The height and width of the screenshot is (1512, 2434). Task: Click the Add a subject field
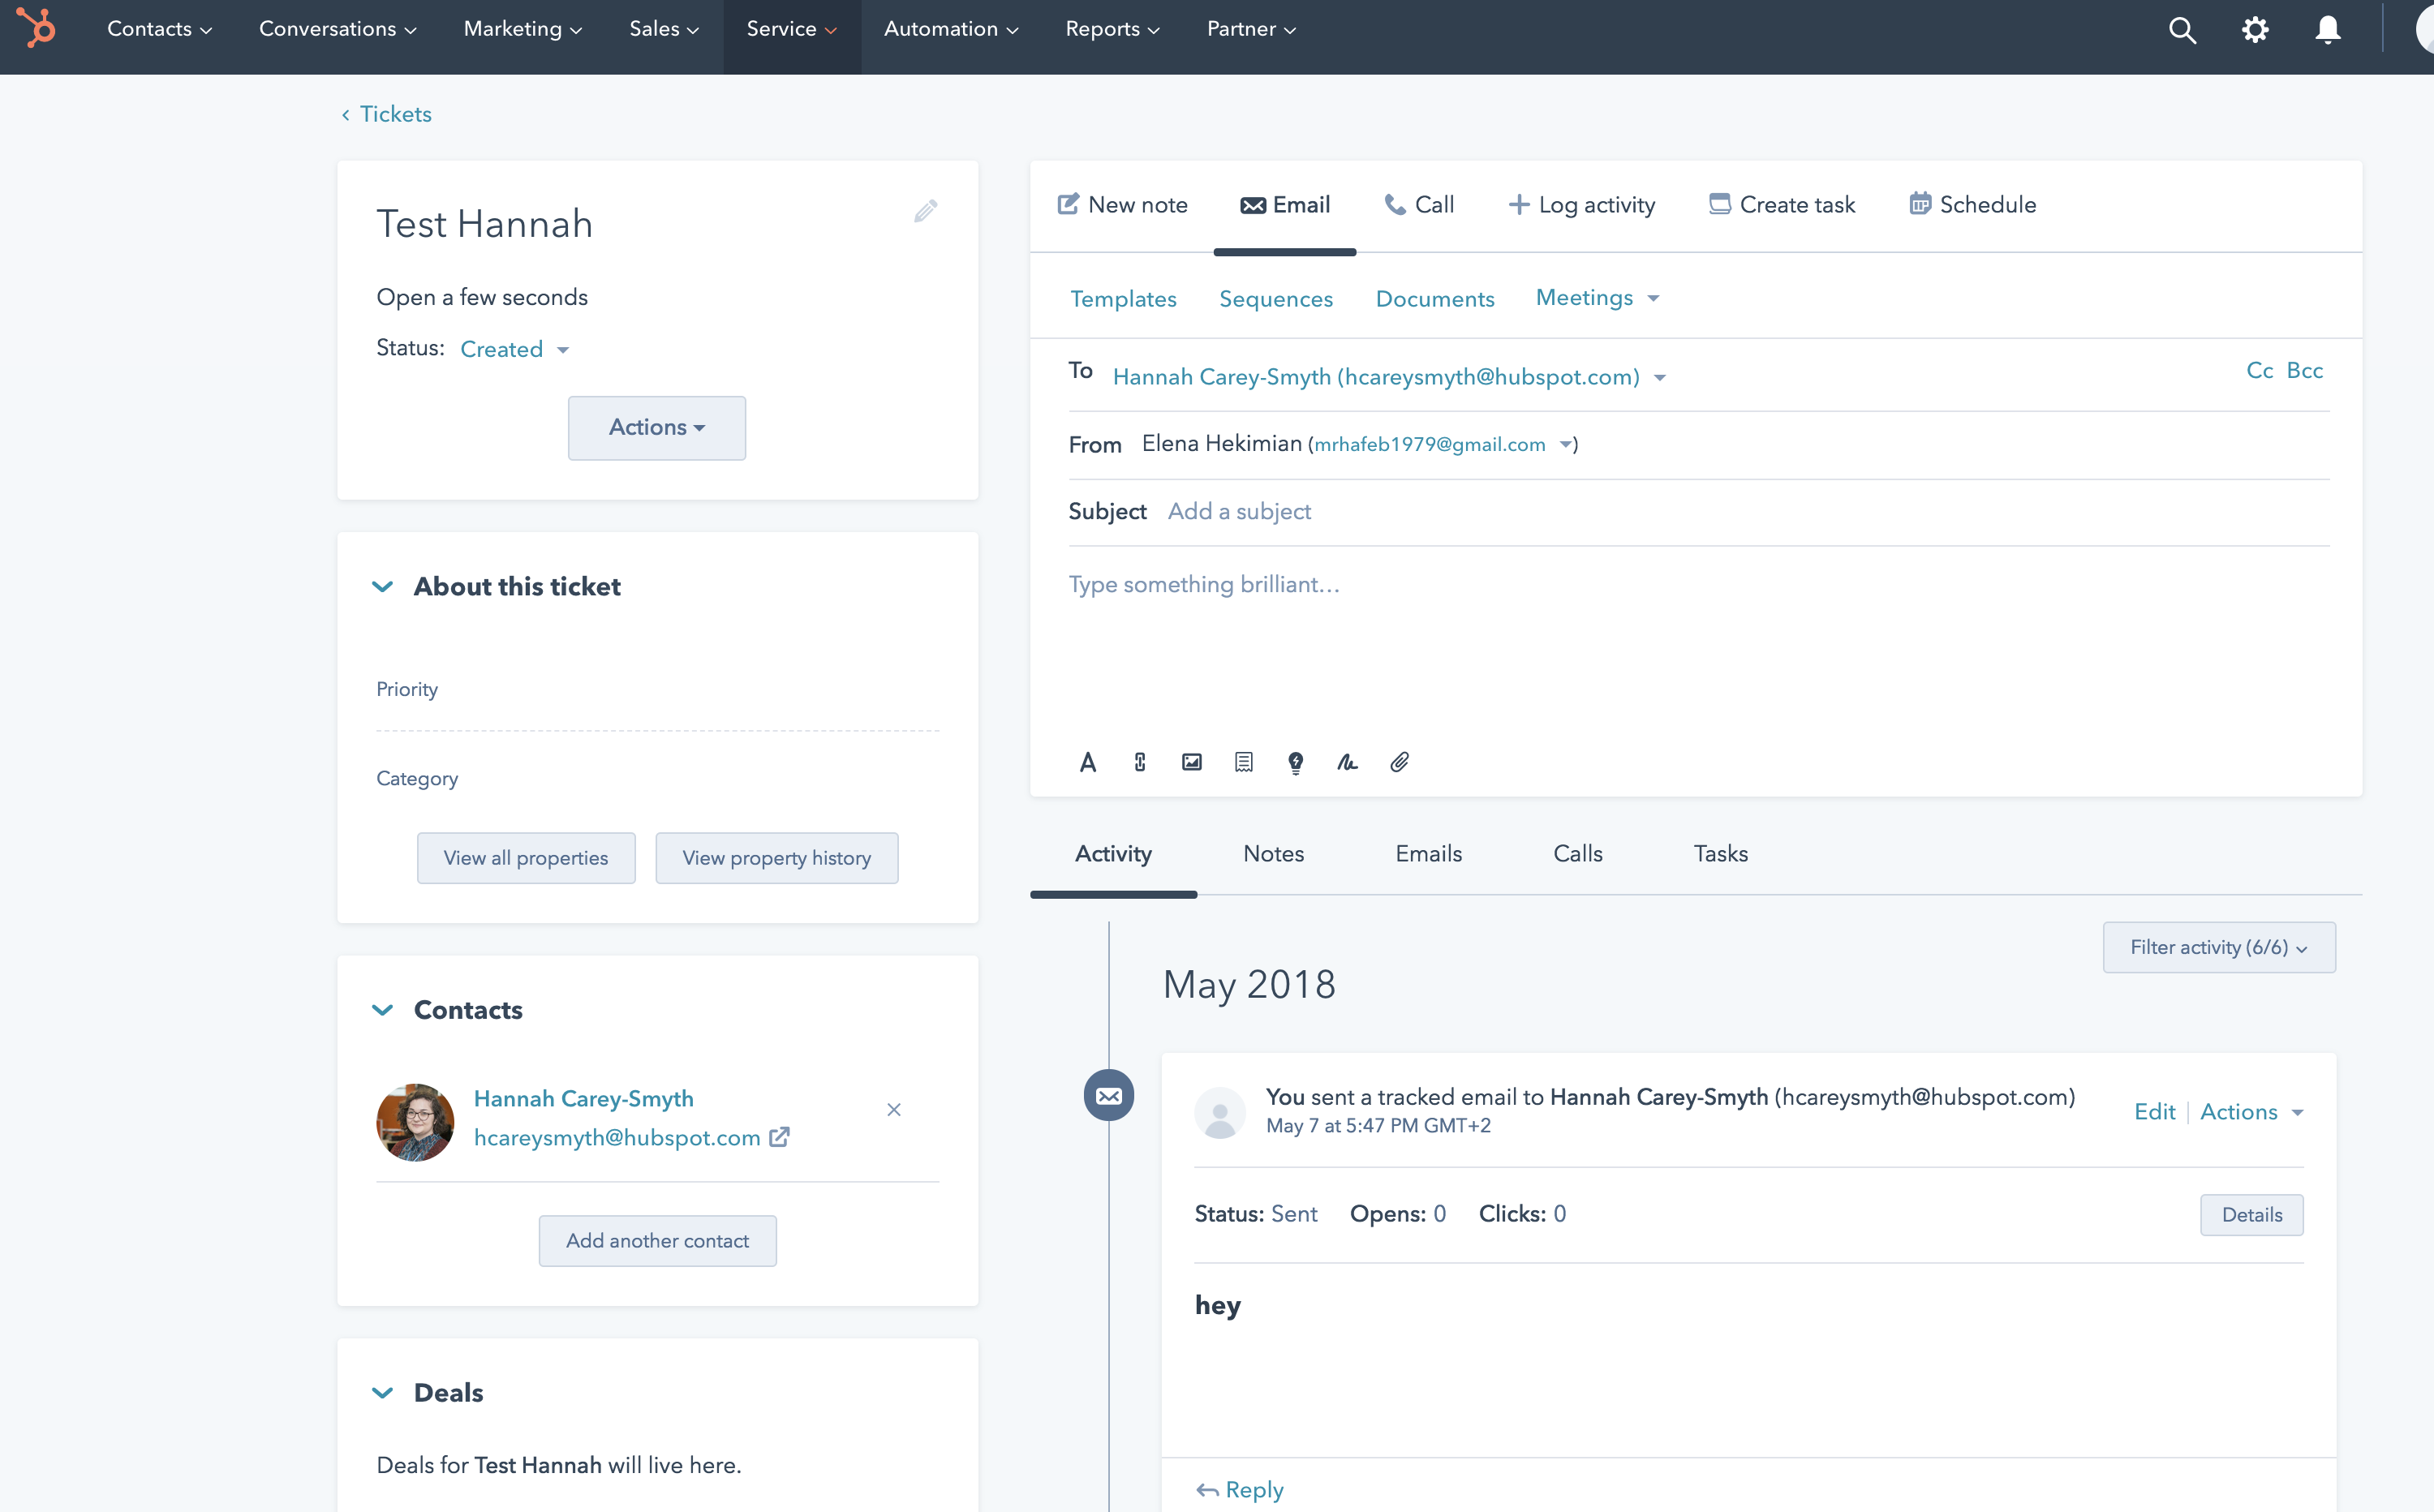pyautogui.click(x=1239, y=511)
